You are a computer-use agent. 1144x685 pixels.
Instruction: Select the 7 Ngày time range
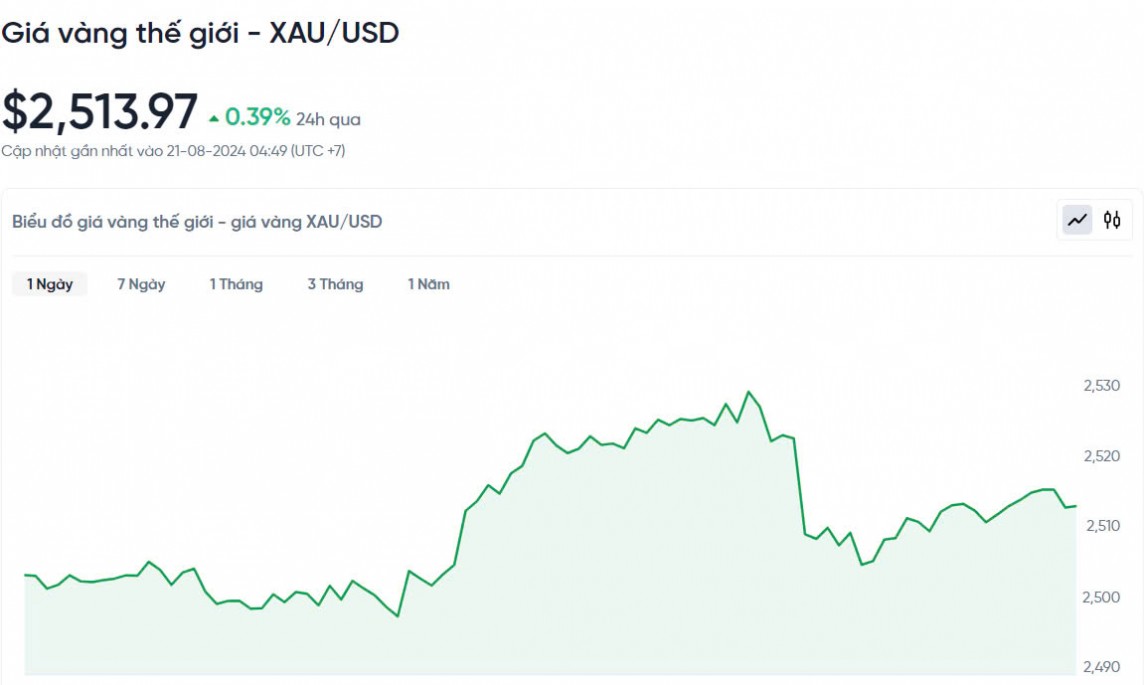141,284
